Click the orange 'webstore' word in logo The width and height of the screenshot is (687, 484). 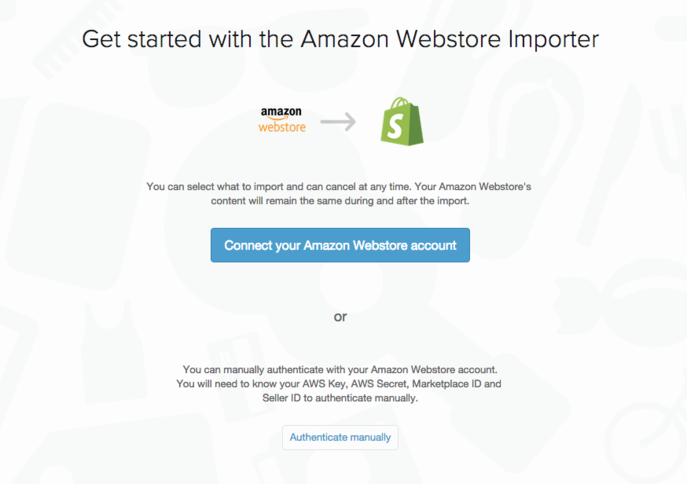(x=282, y=127)
